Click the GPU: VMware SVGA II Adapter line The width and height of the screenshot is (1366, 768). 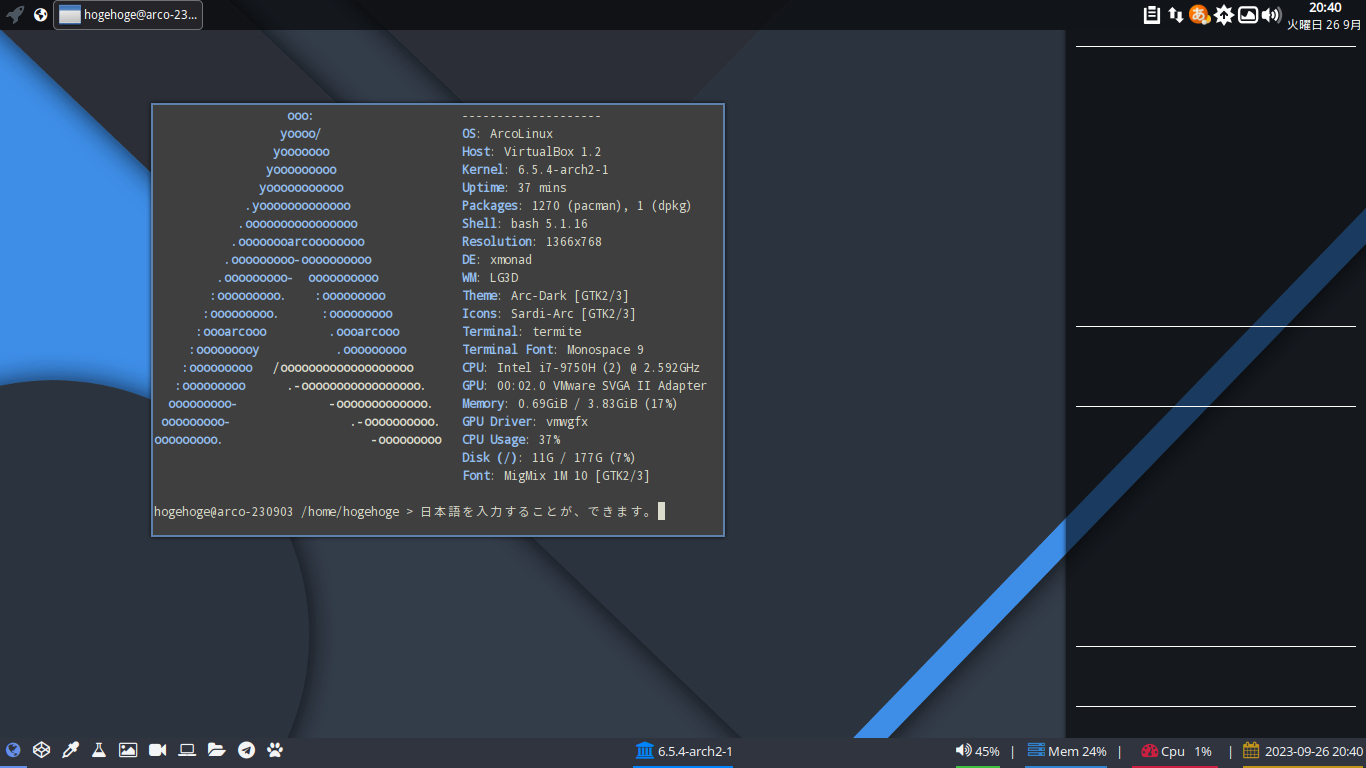(x=584, y=386)
